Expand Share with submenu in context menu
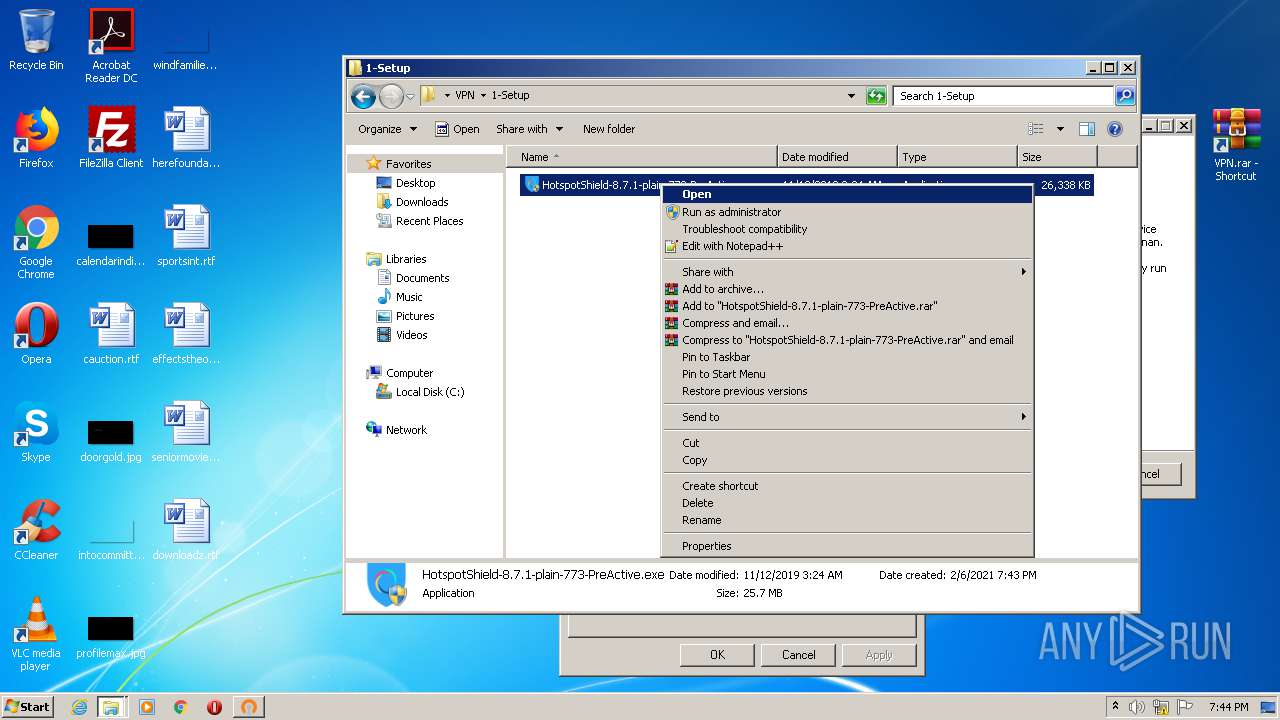The image size is (1280, 720). tap(847, 272)
